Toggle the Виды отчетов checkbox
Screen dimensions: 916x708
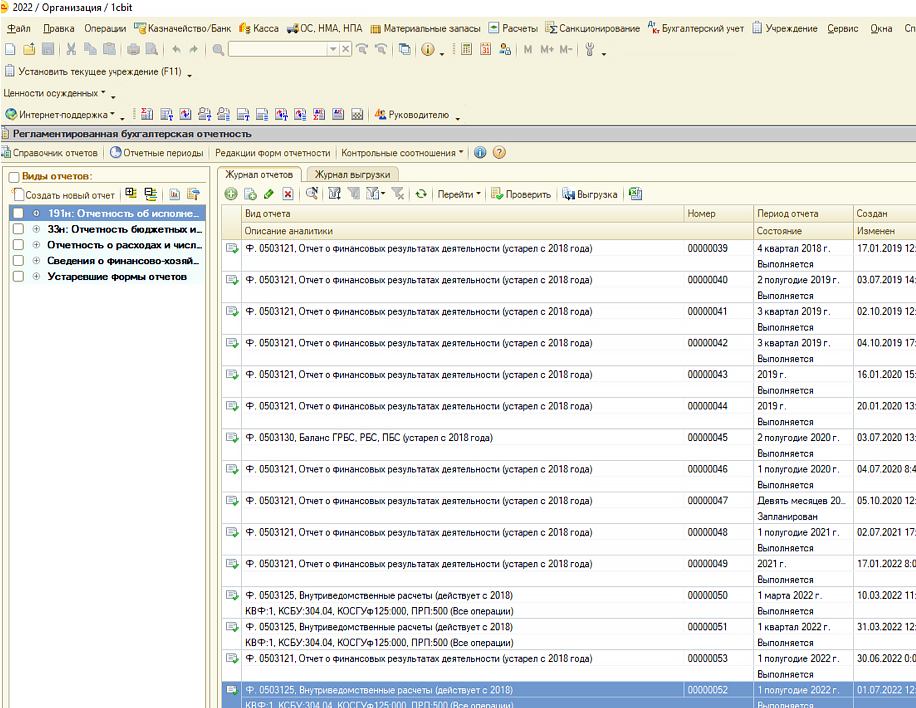[14, 176]
